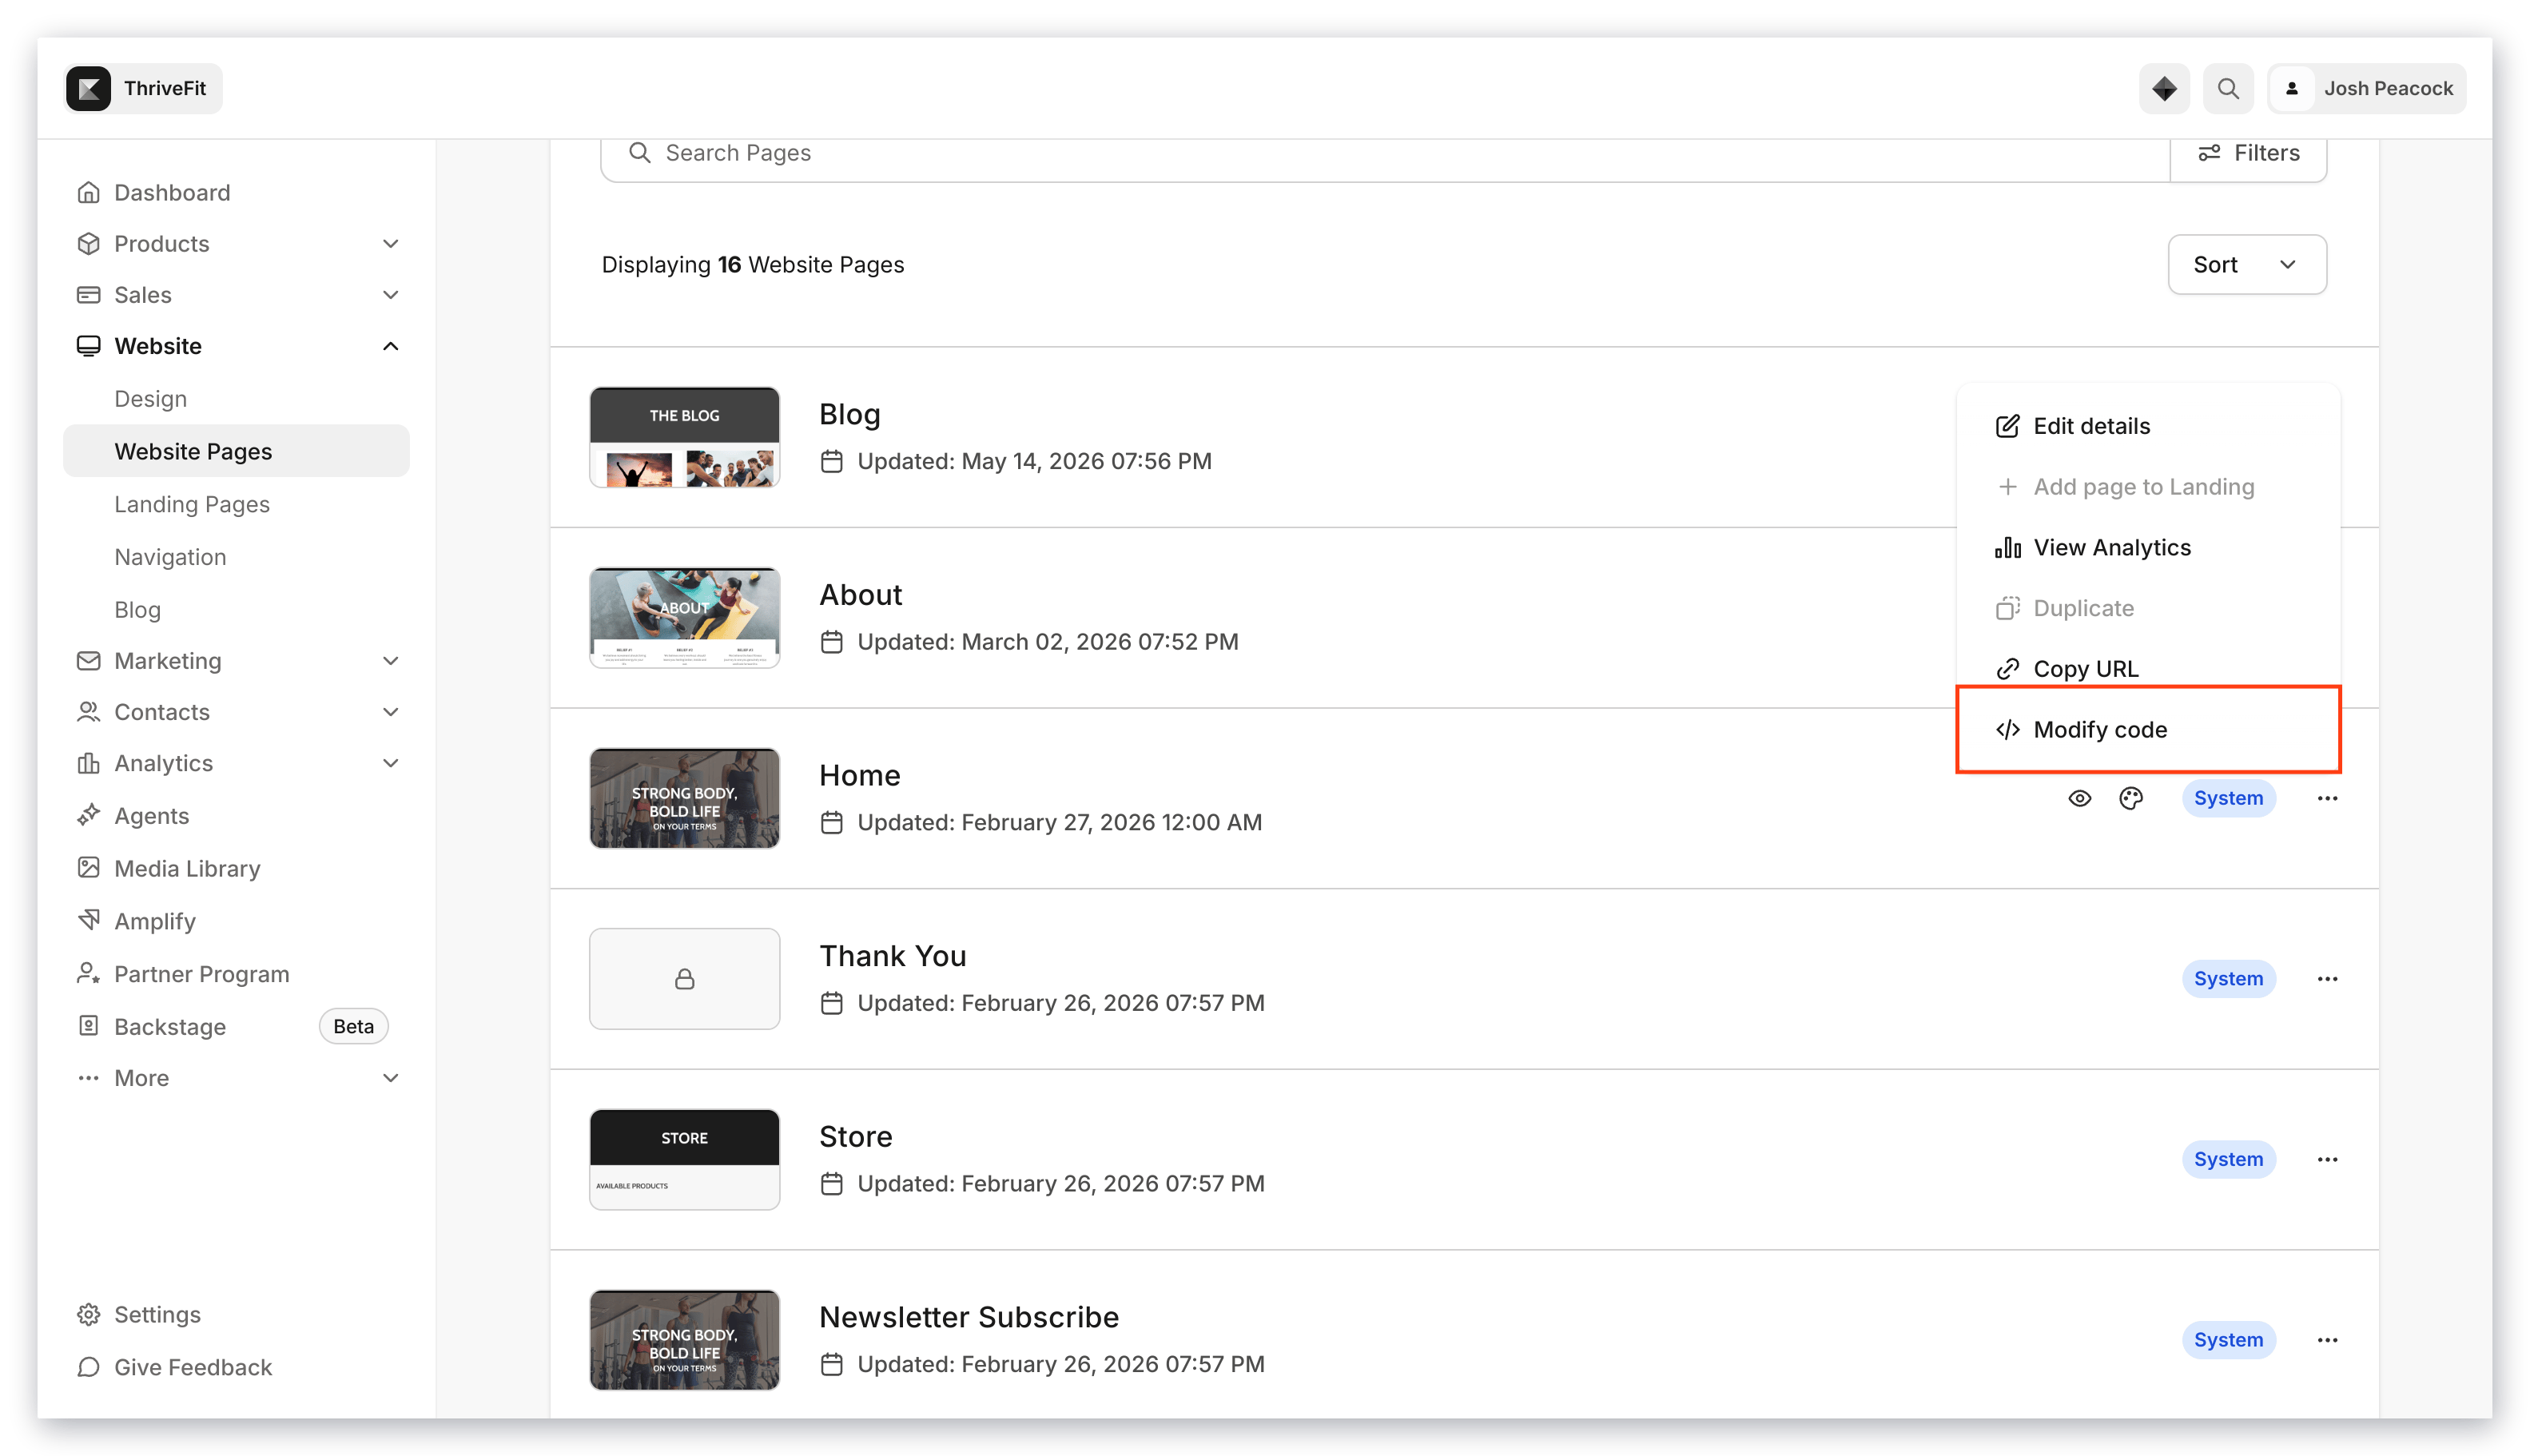
Task: Select Website Pages in sidebar
Action: click(x=237, y=451)
